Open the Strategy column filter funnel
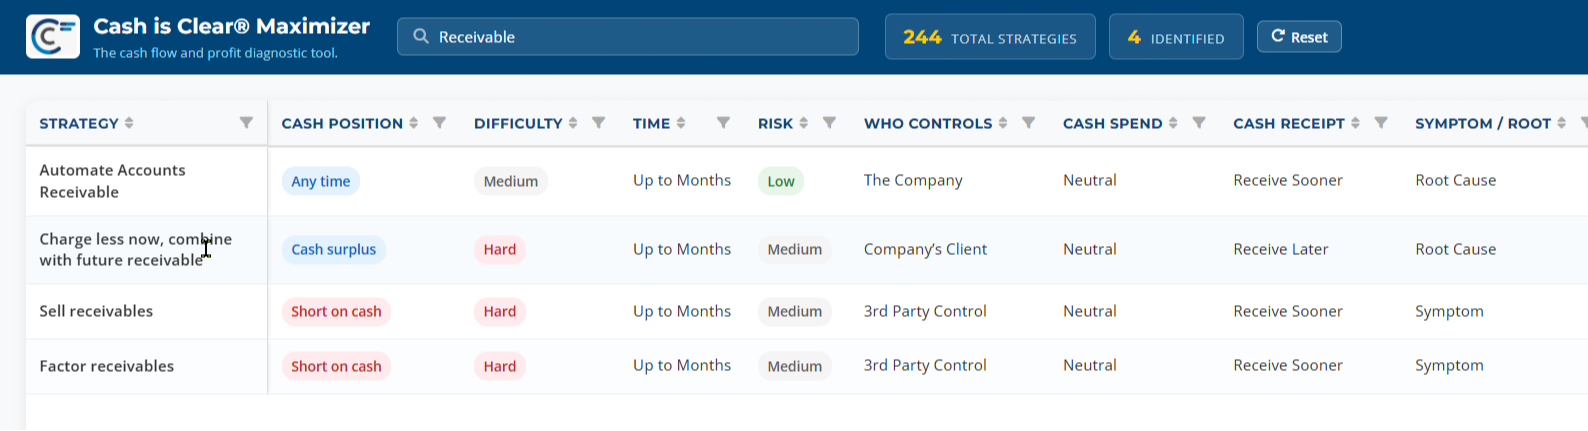The image size is (1588, 431). pyautogui.click(x=246, y=123)
